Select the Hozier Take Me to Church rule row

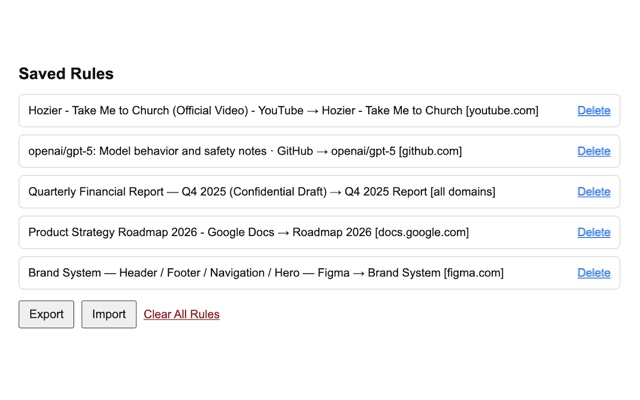283,111
